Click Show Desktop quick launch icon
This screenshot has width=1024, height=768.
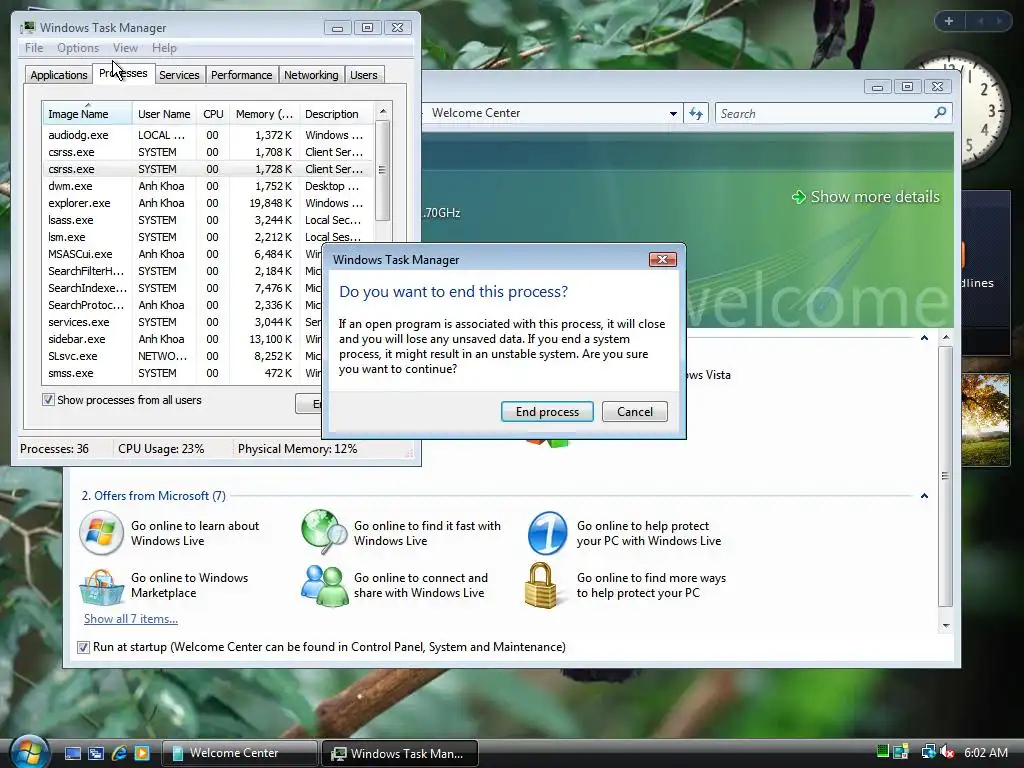[72, 753]
